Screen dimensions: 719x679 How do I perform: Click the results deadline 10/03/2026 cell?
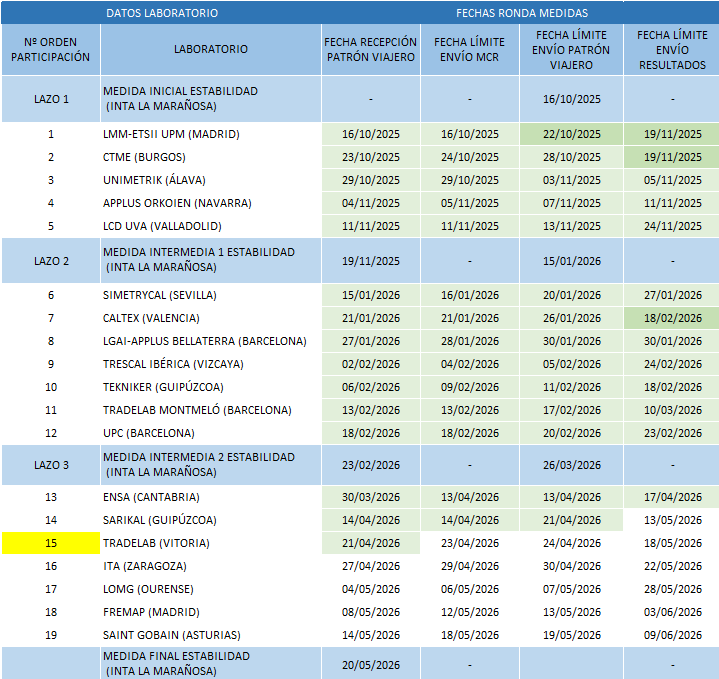[671, 410]
